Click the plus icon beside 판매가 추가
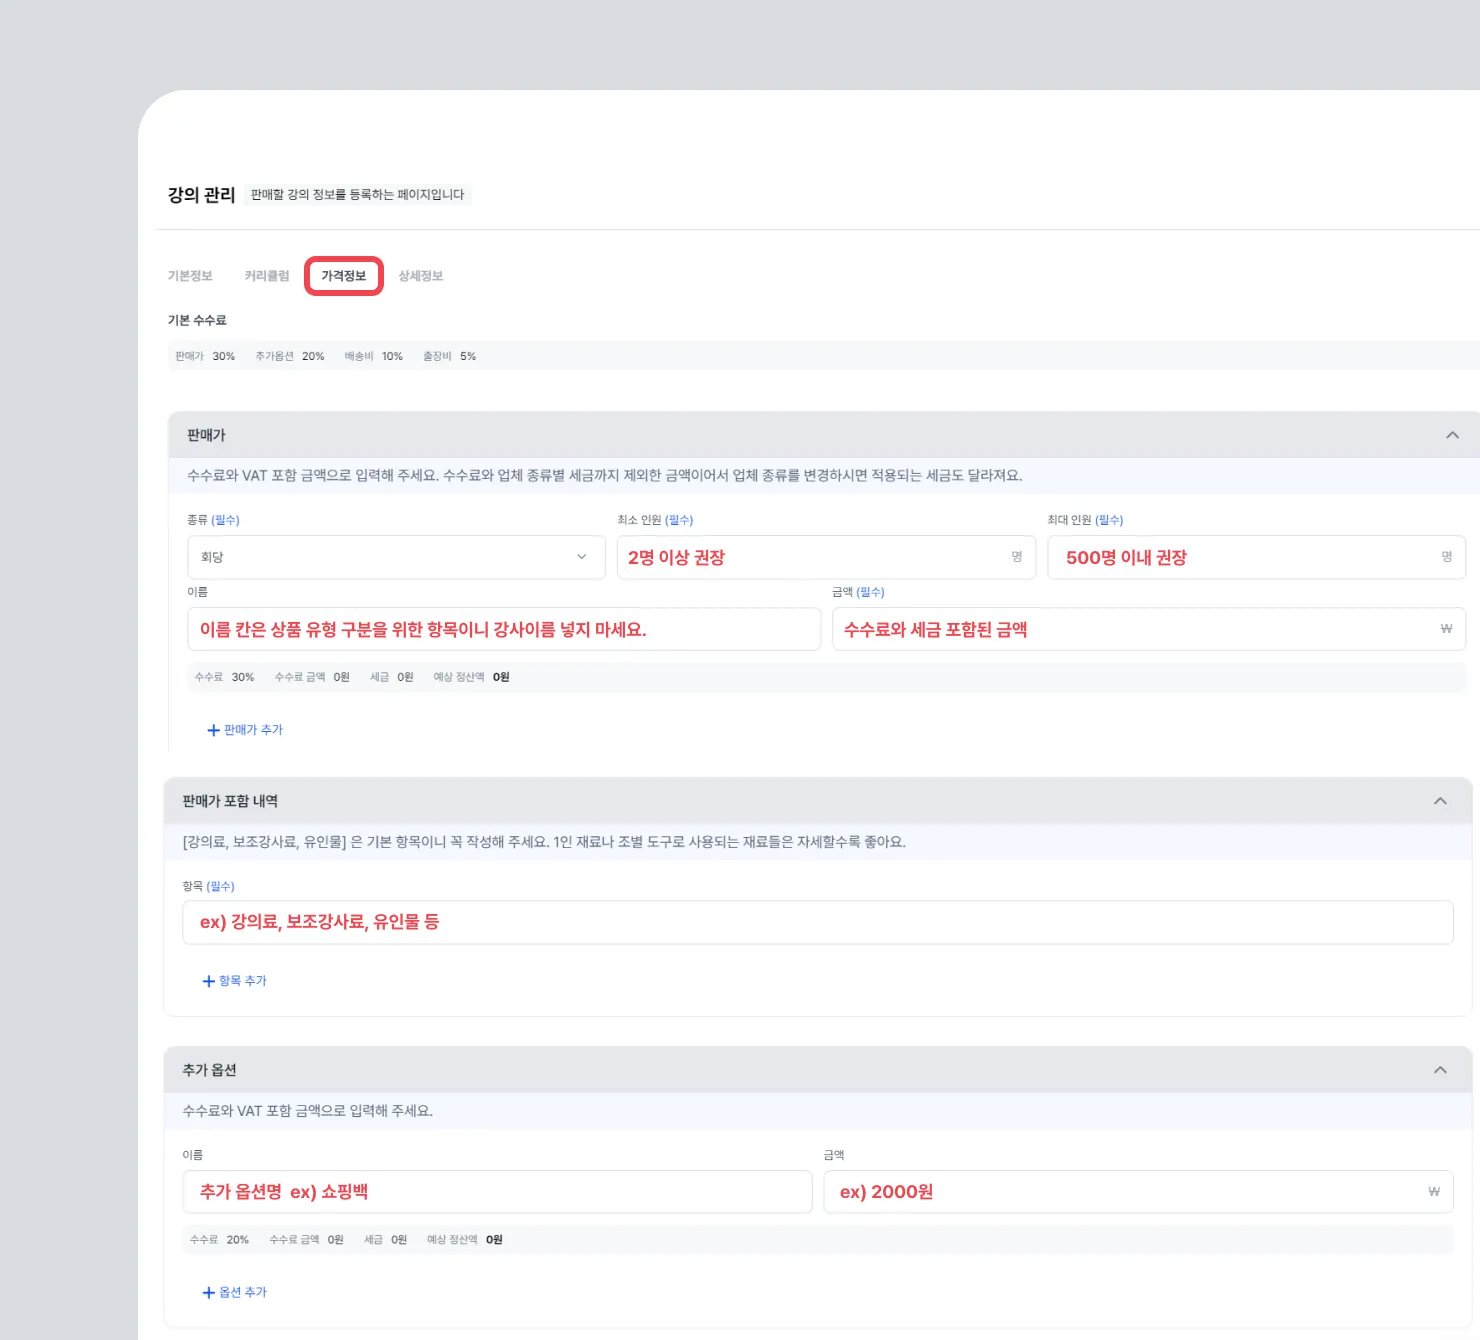 [213, 730]
